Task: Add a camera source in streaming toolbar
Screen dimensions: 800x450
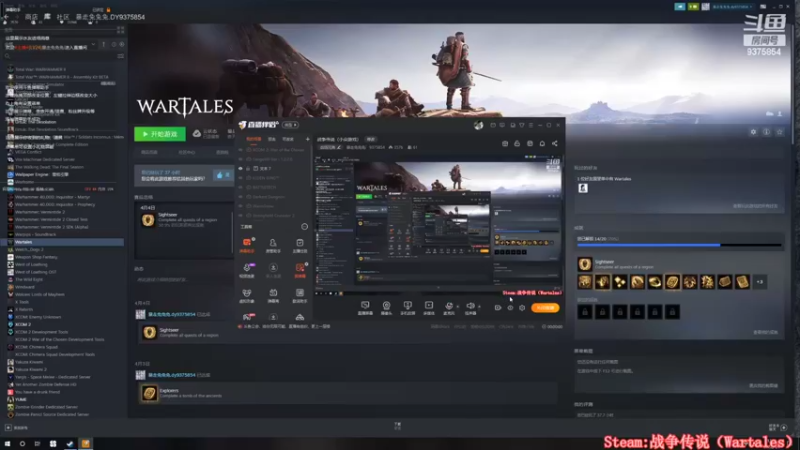Action: (x=386, y=306)
